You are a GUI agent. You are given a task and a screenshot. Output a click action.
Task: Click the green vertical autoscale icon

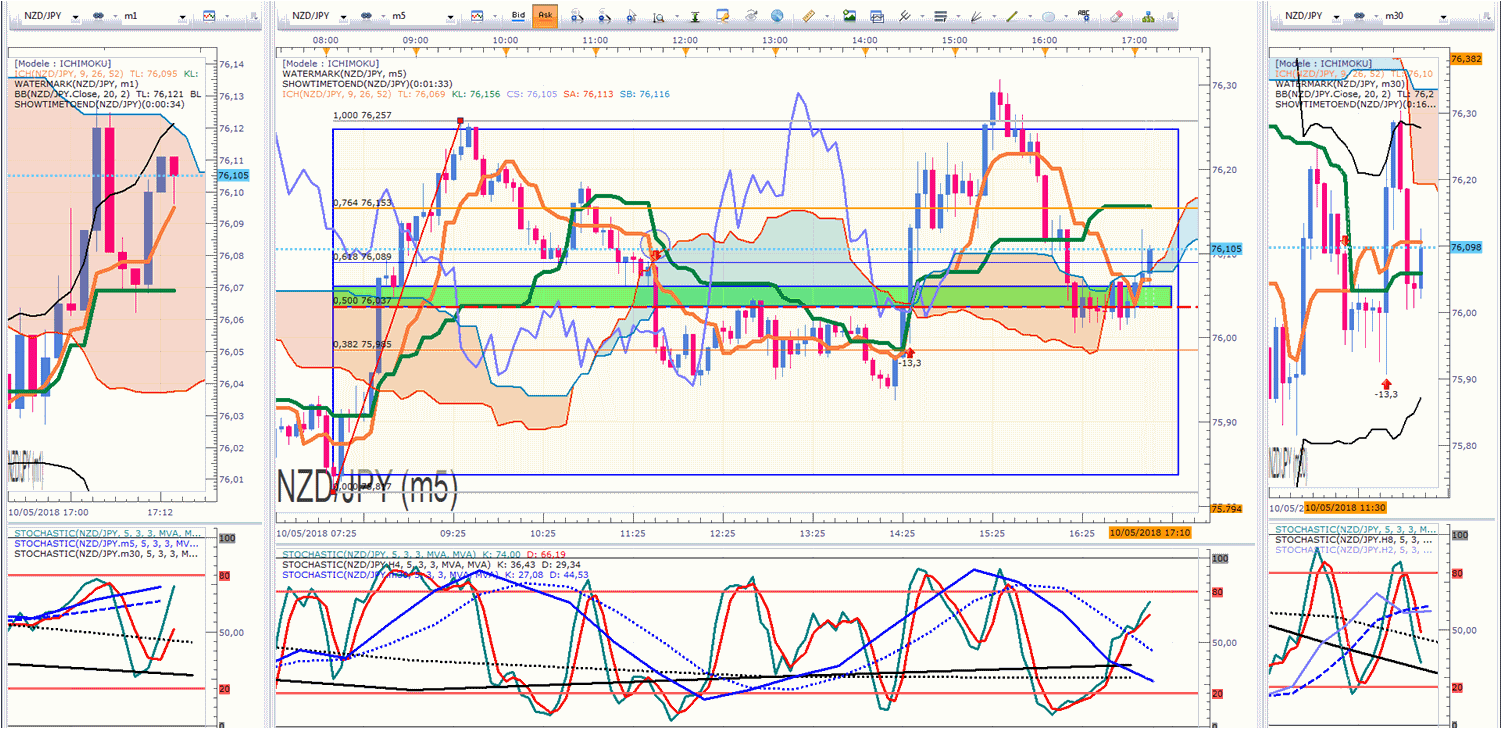[694, 16]
